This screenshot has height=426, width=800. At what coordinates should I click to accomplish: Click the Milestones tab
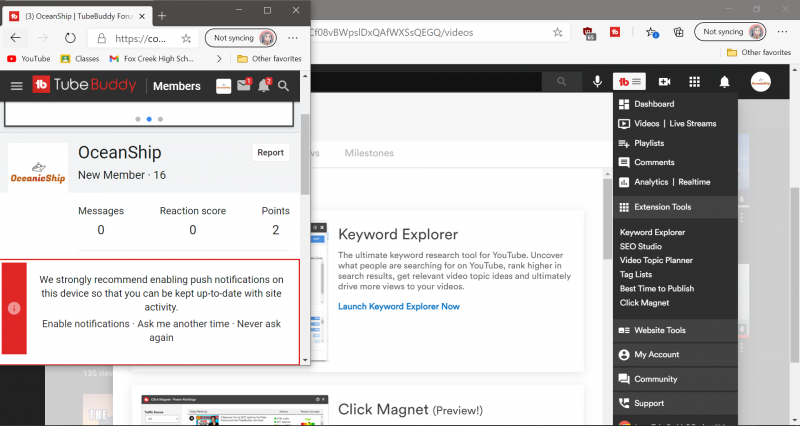pos(368,153)
